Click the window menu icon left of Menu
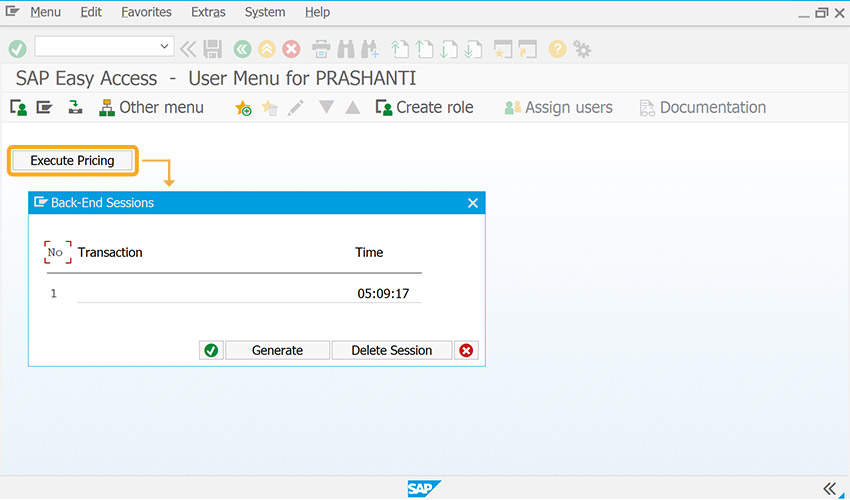 pyautogui.click(x=12, y=11)
